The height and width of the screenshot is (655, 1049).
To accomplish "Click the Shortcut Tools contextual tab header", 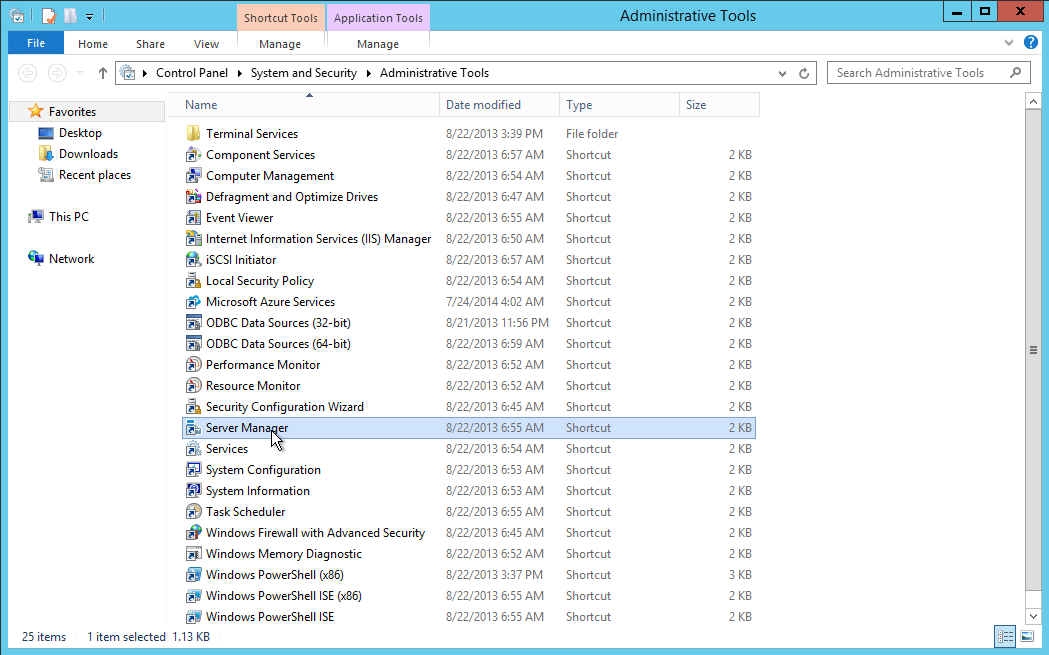I will (x=281, y=18).
